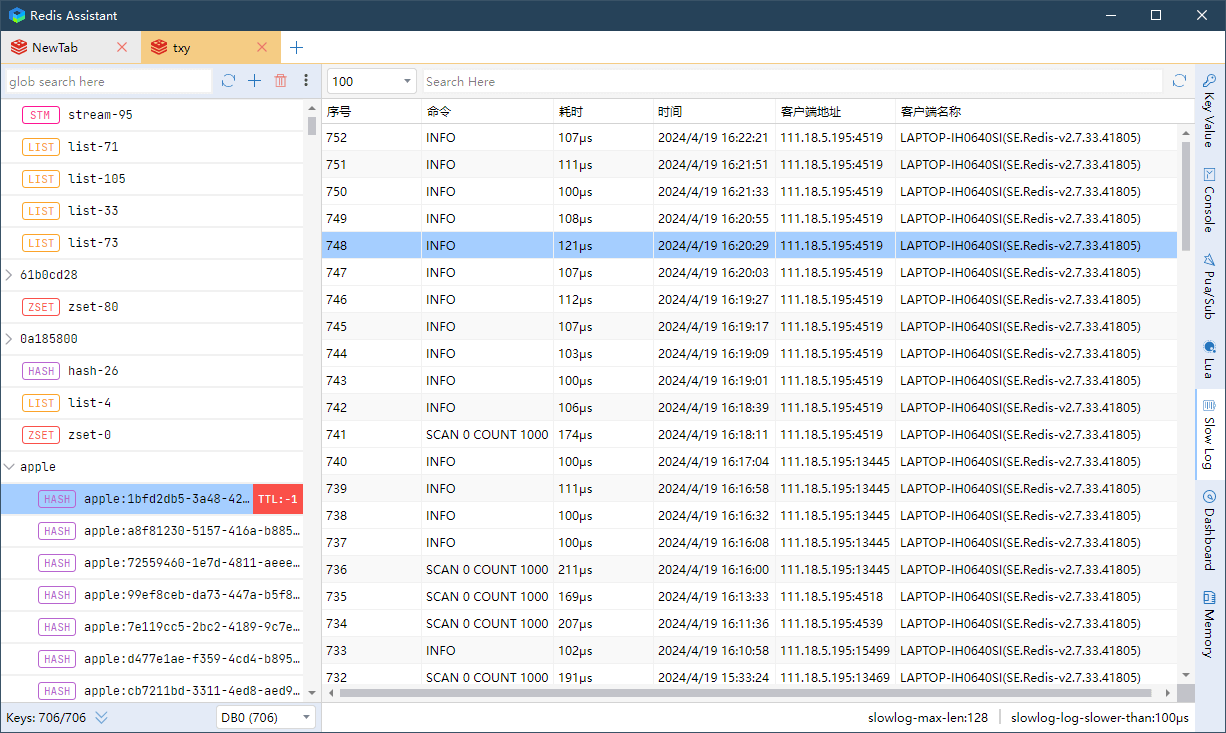Close the txy tab

262,47
